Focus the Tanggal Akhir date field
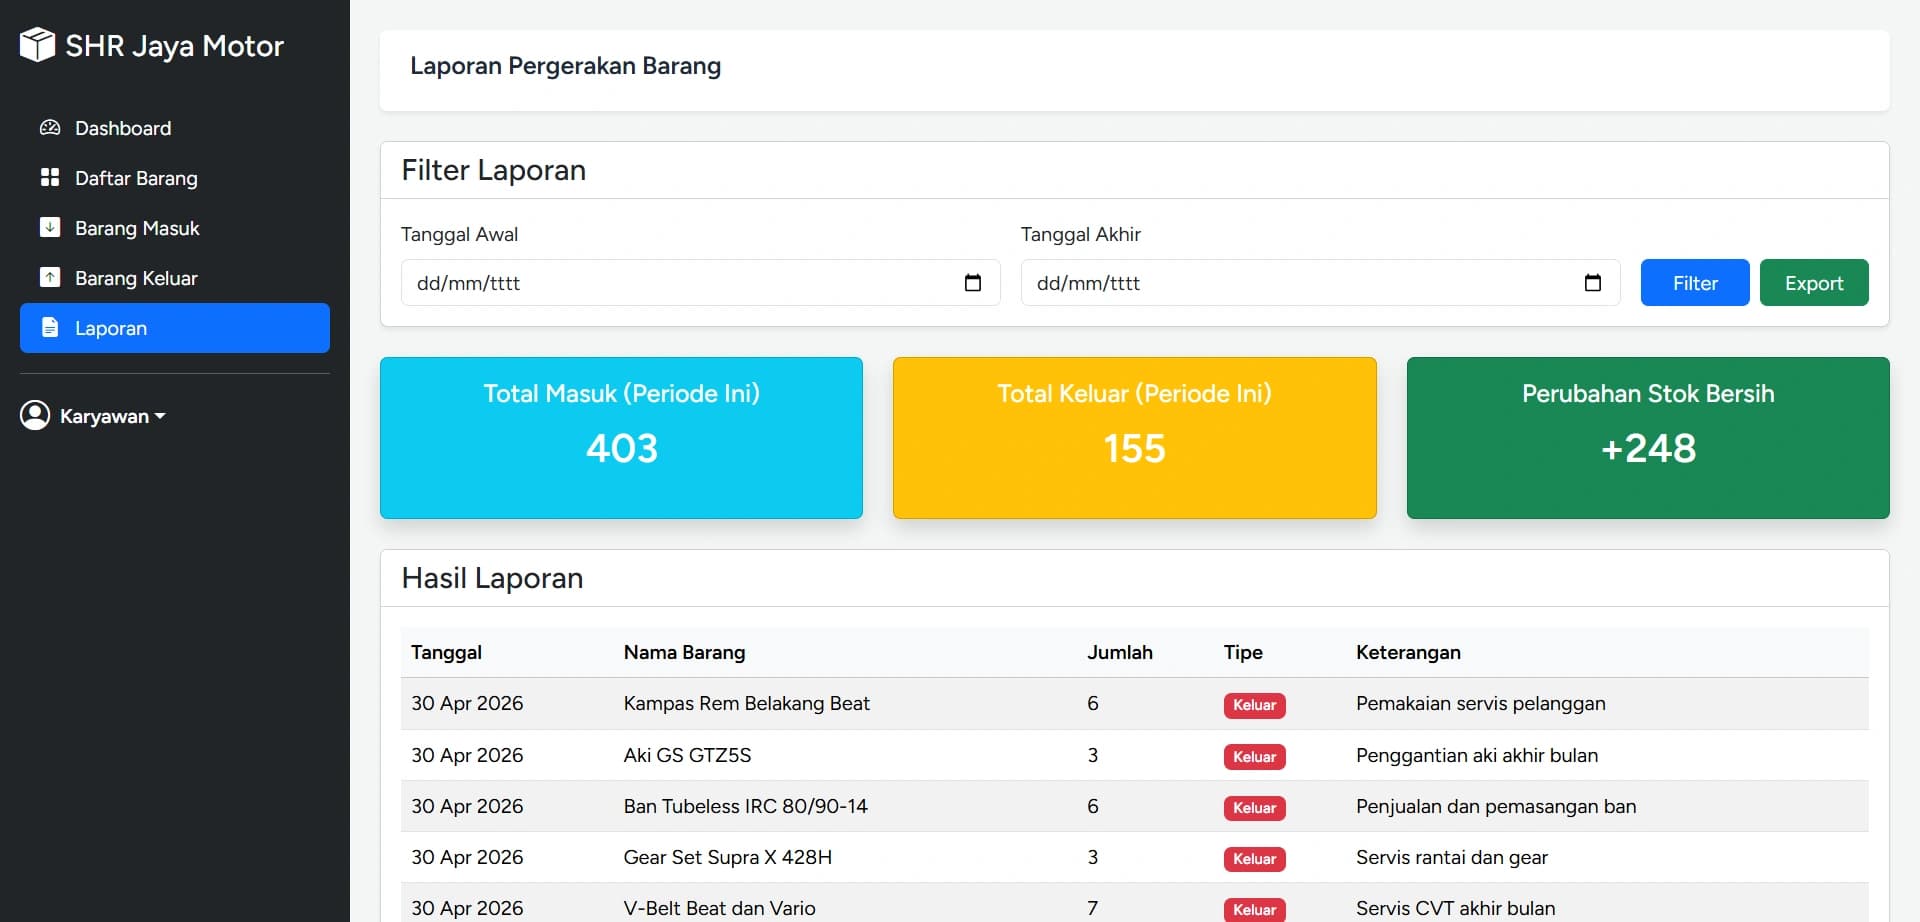This screenshot has width=1920, height=922. pos(1320,283)
